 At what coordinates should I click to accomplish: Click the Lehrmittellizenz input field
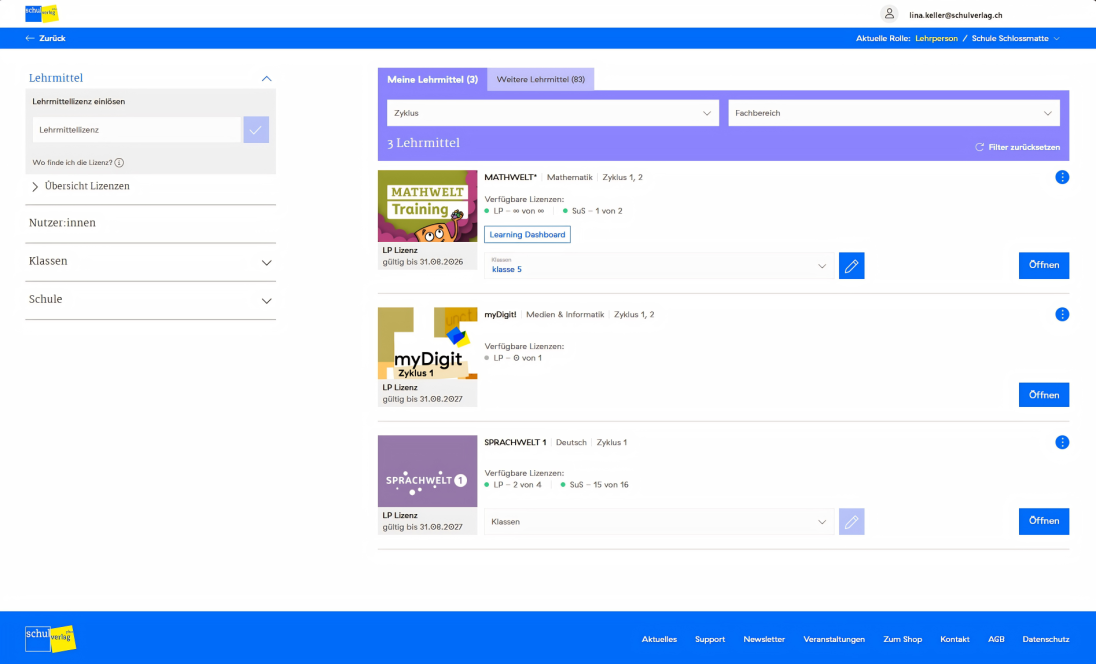[136, 130]
